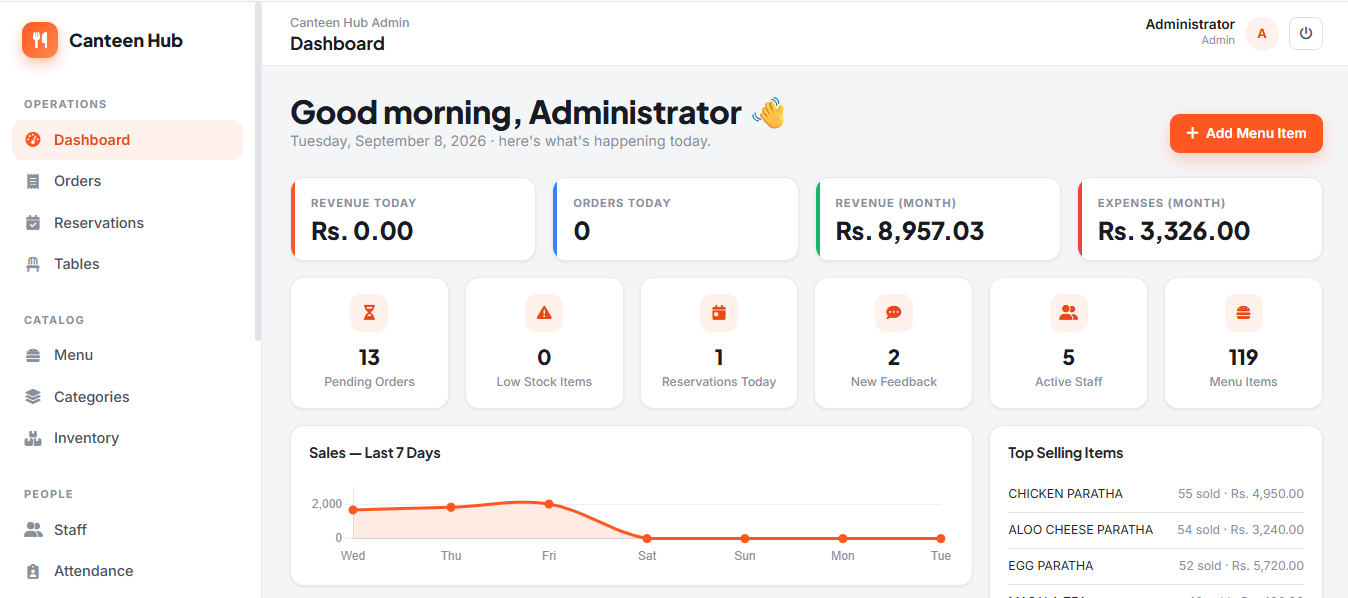Image resolution: width=1348 pixels, height=598 pixels.
Task: Open the Dashboard menu item
Action: click(127, 140)
